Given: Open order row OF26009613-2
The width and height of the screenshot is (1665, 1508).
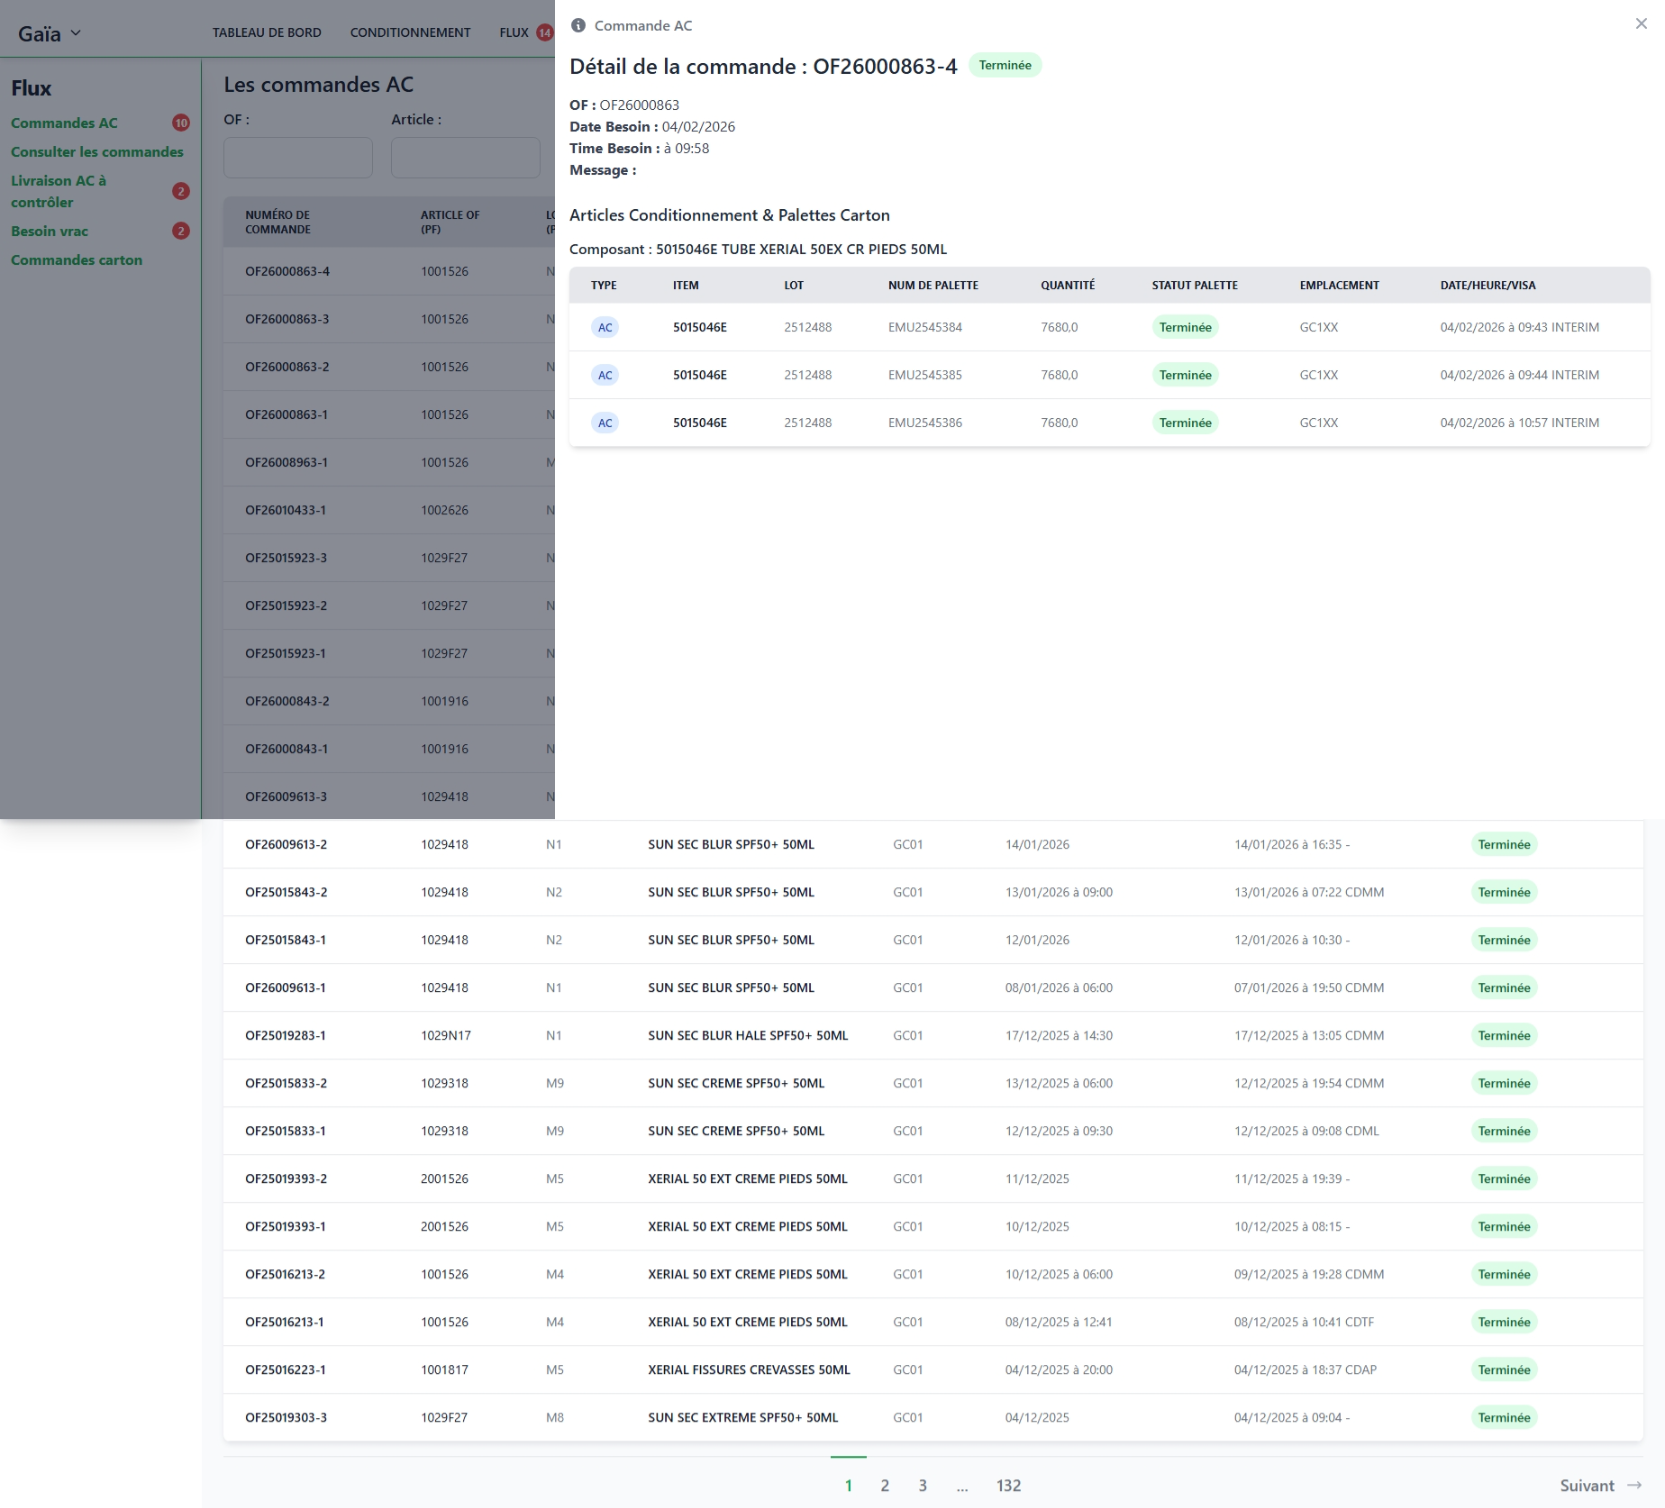Looking at the screenshot, I should point(933,845).
